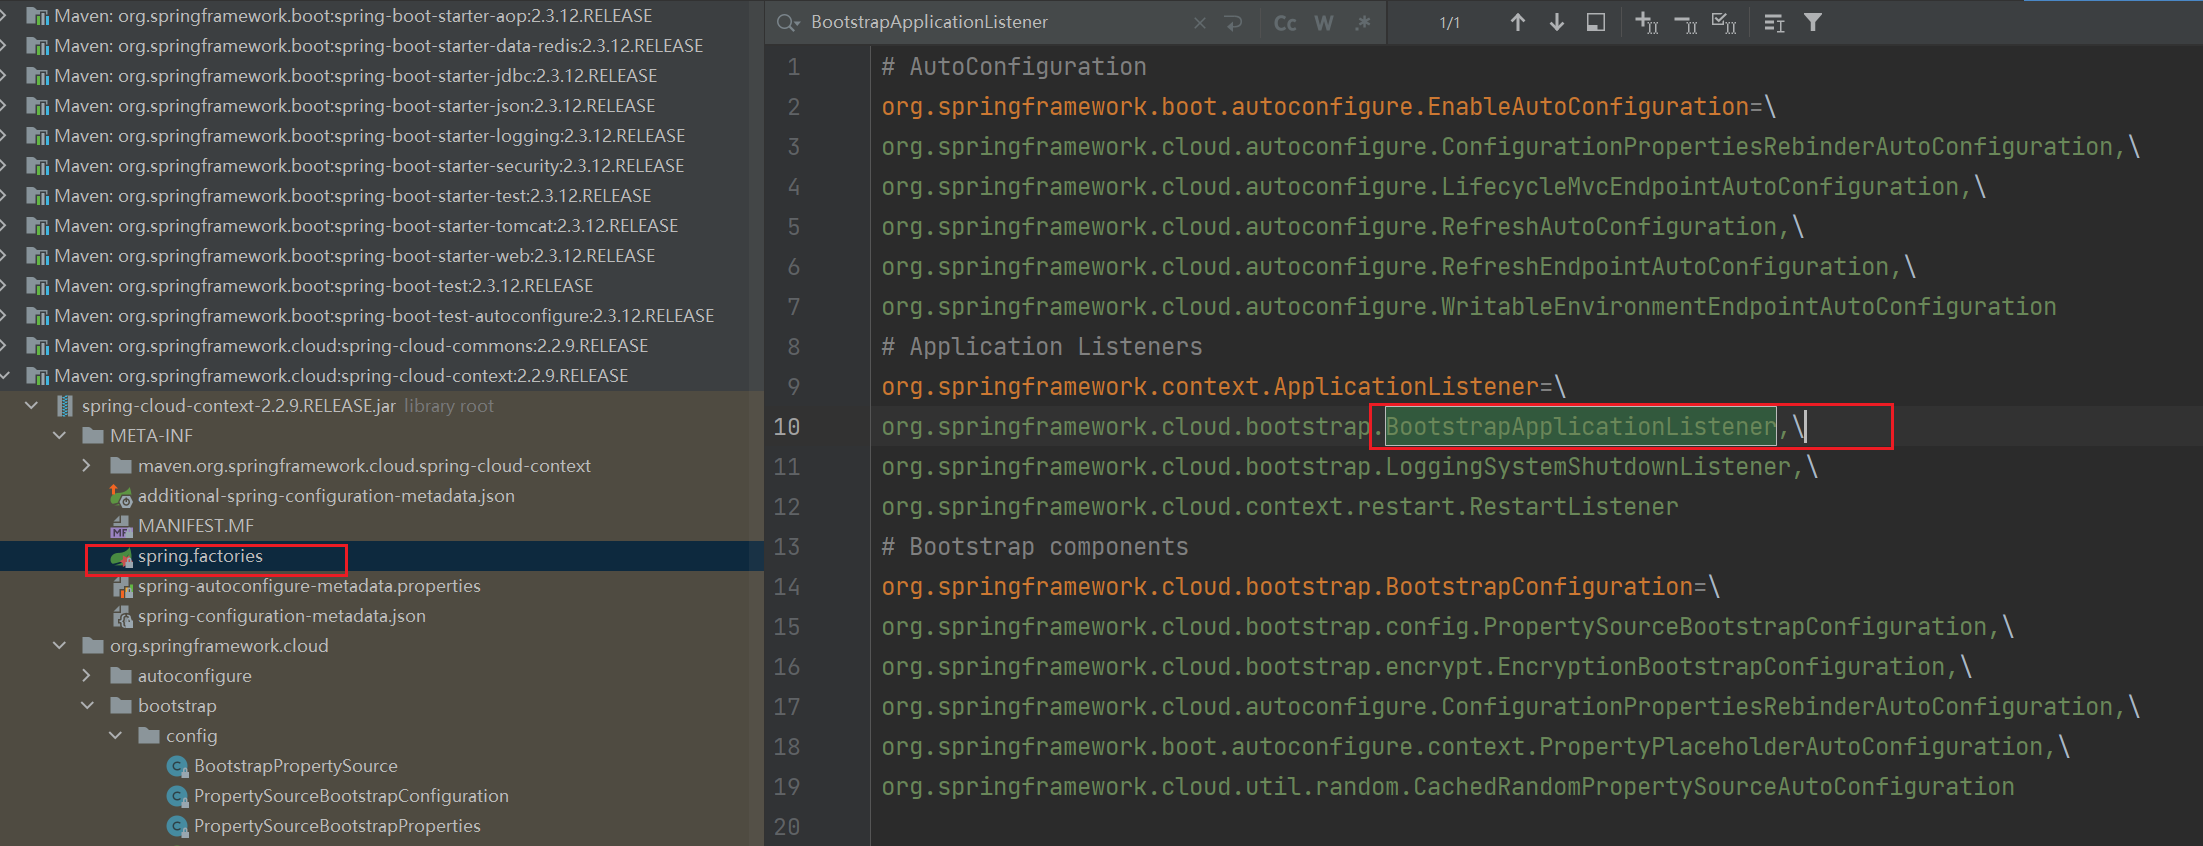Open the search filter funnel
2203x846 pixels.
coord(1812,22)
